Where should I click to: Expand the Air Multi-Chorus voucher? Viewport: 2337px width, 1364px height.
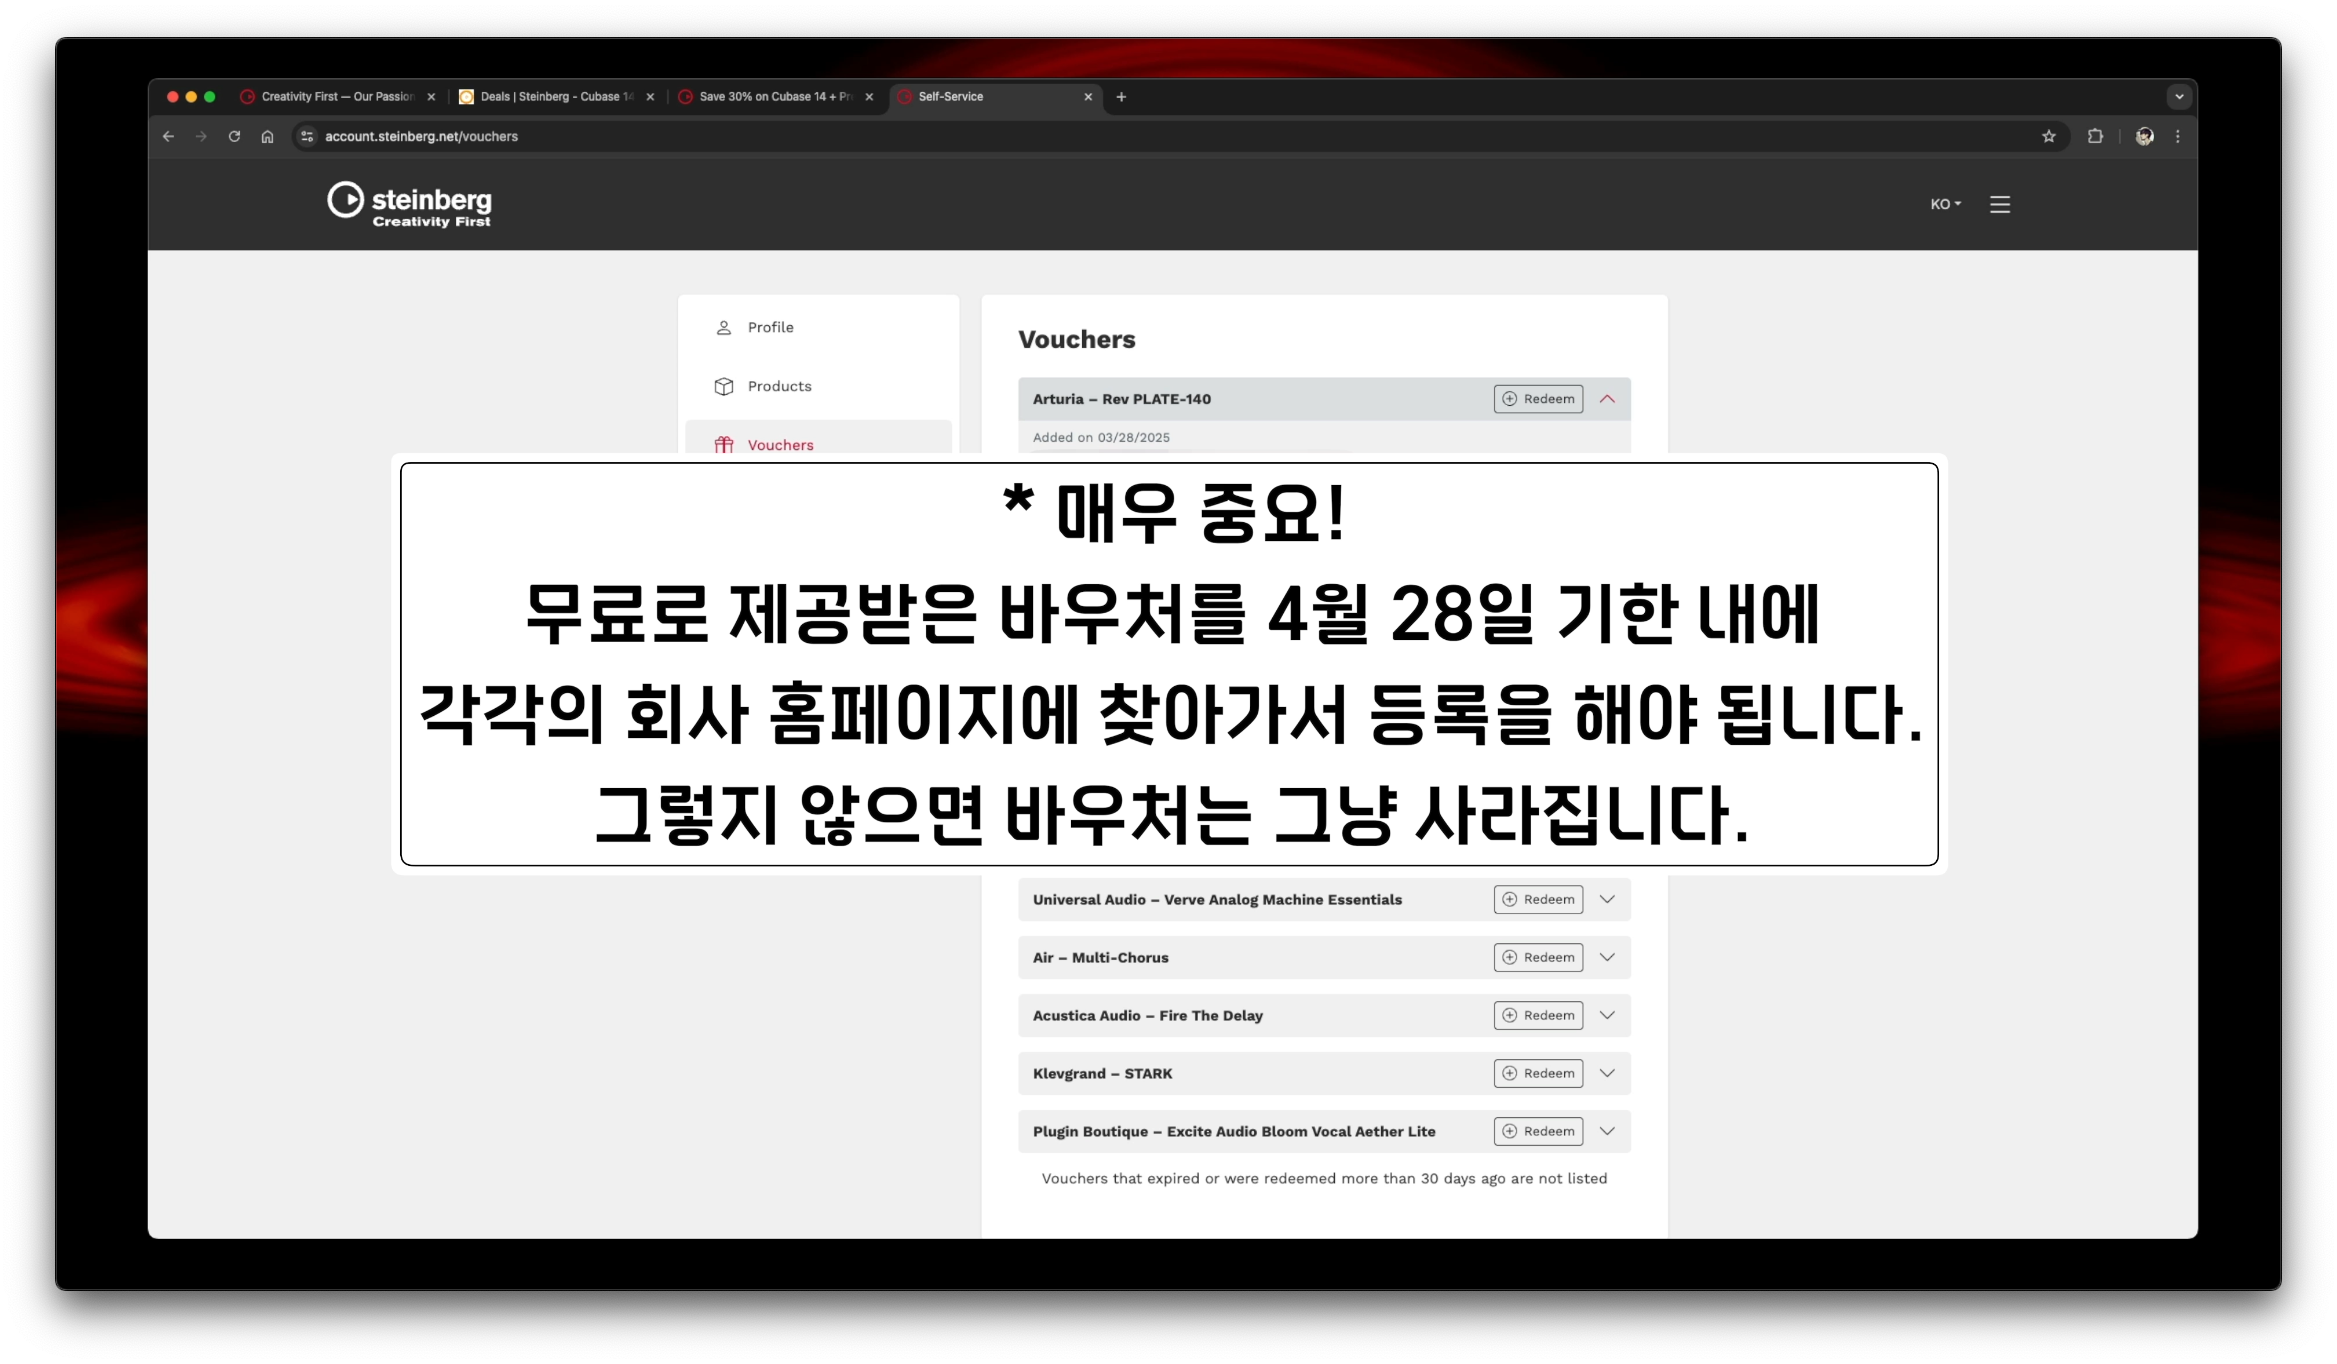(1607, 958)
